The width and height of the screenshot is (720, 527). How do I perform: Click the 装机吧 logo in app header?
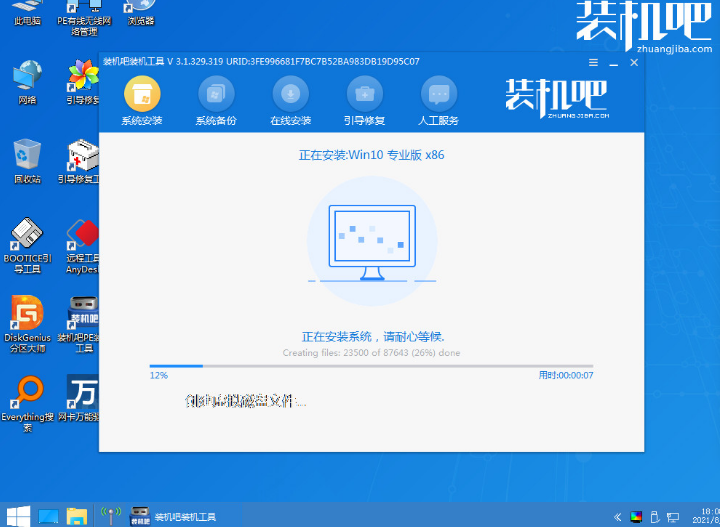[557, 99]
